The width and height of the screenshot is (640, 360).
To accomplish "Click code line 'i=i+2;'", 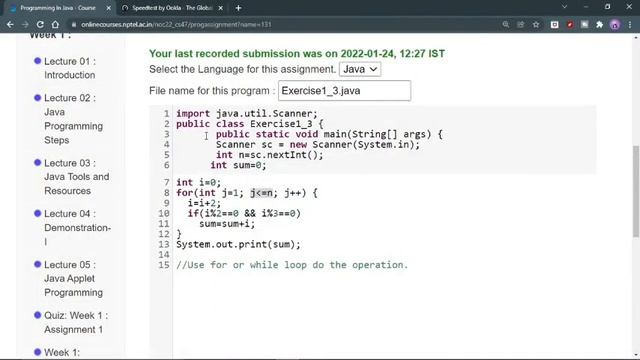I will point(204,203).
